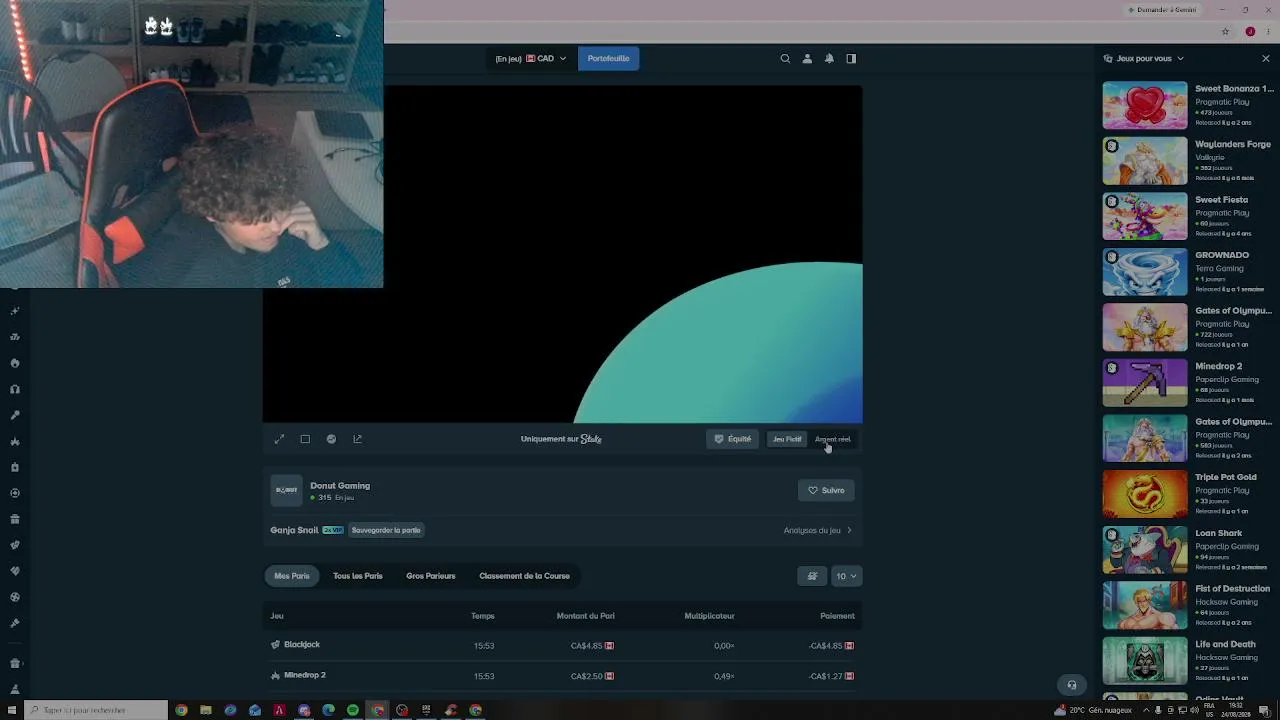
Task: Click the Windows Start button
Action: point(13,710)
